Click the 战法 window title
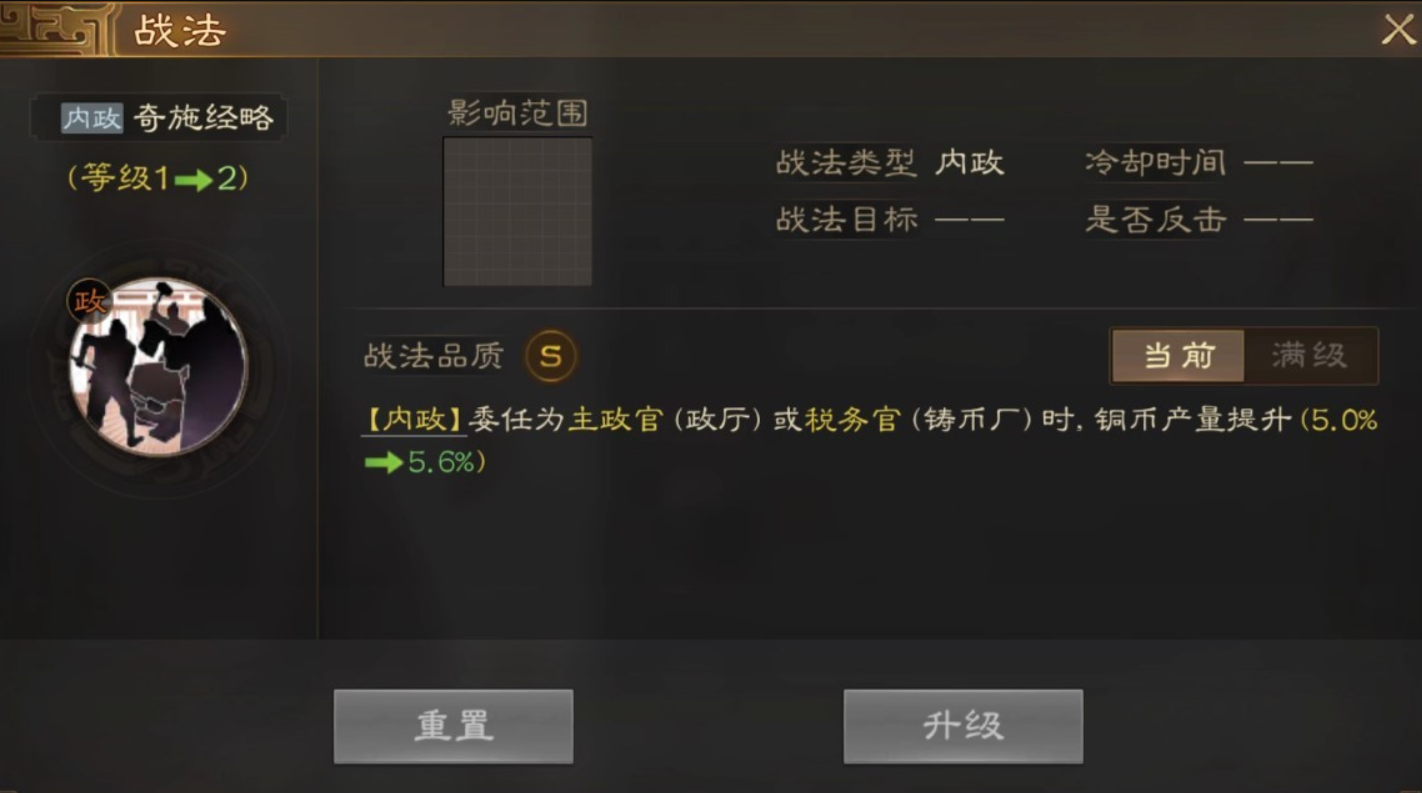 (180, 31)
